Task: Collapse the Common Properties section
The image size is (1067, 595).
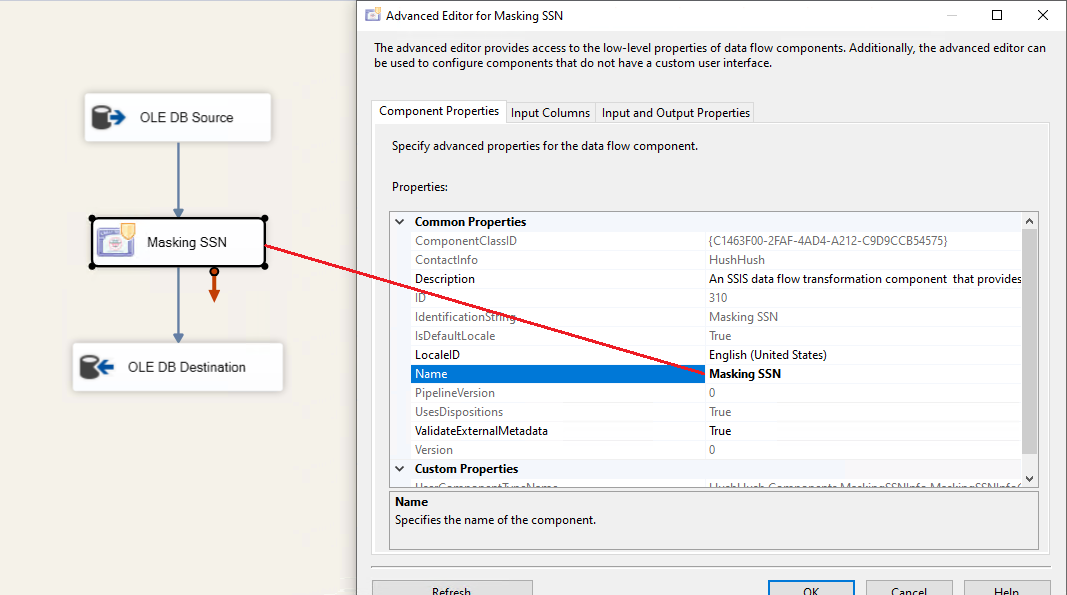Action: pos(400,222)
